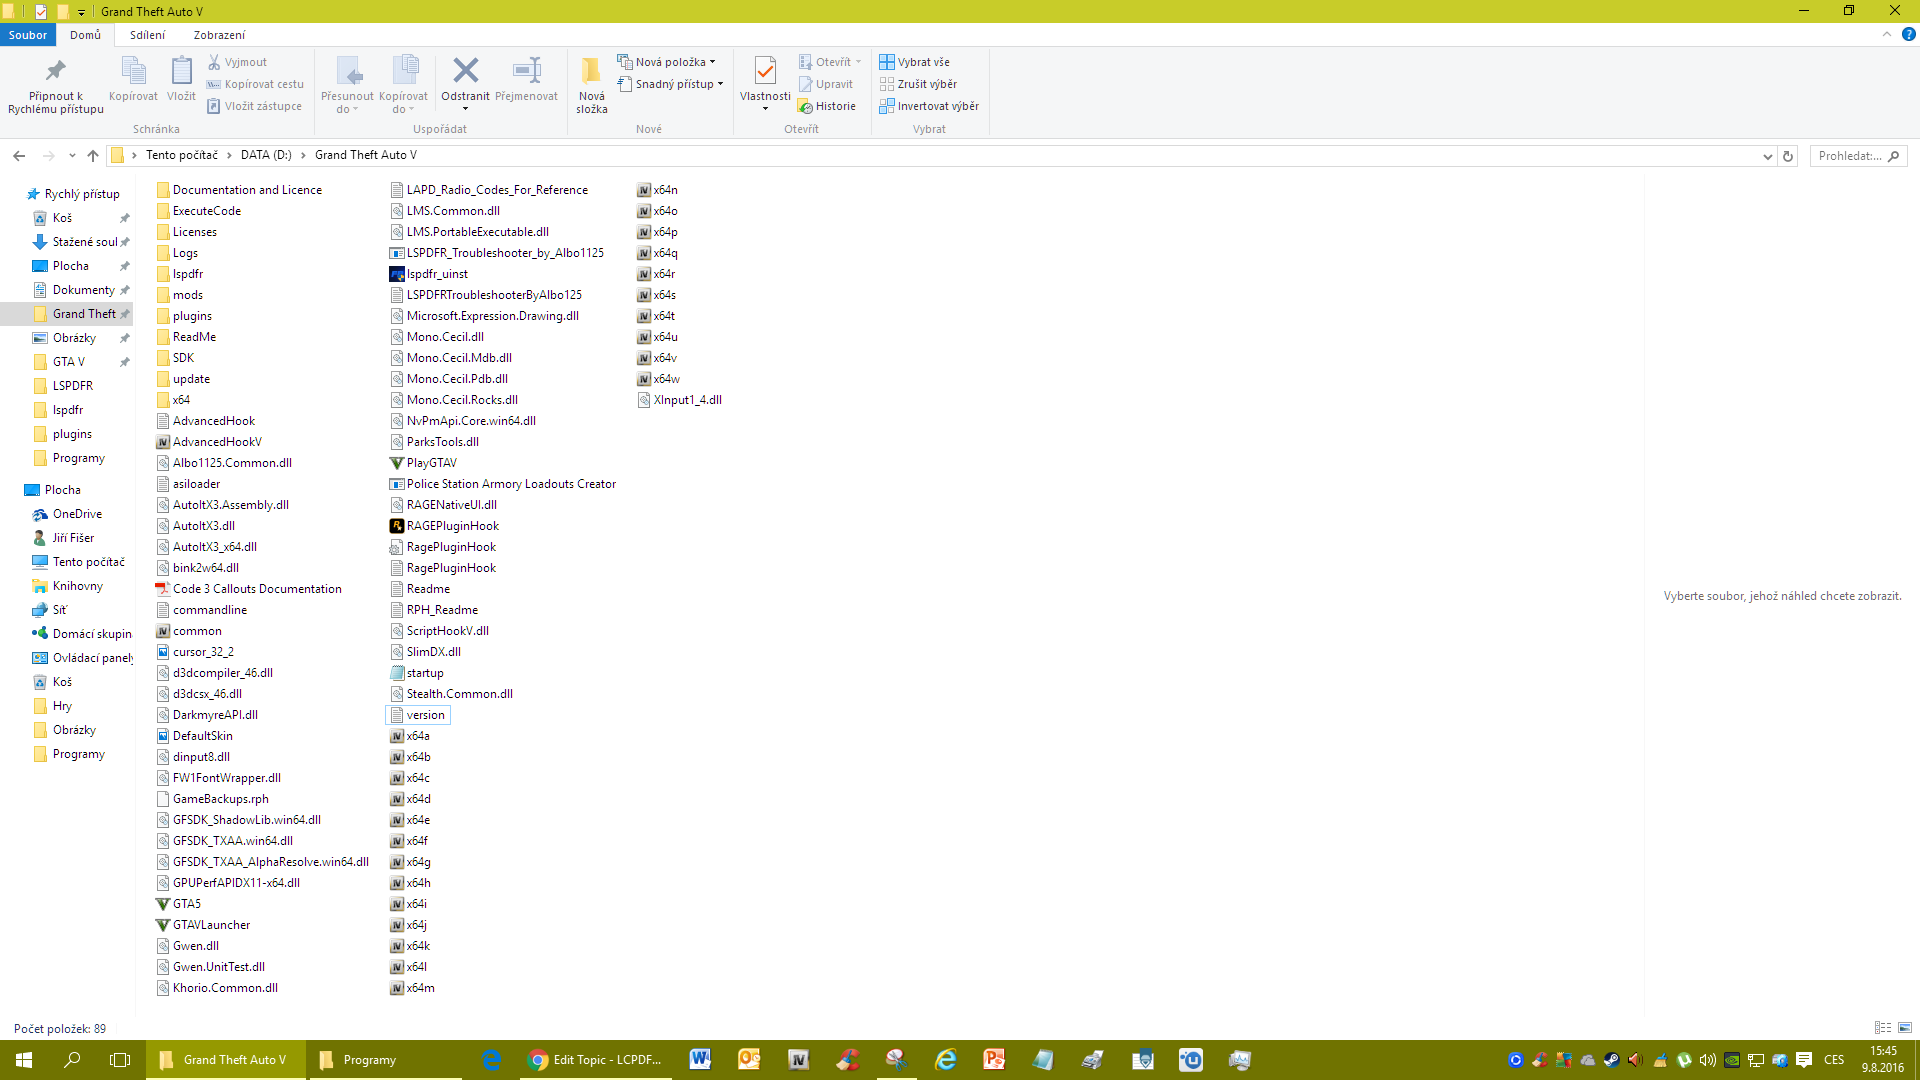The height and width of the screenshot is (1080, 1920).
Task: Click the Prohledat search input field
Action: point(1849,156)
